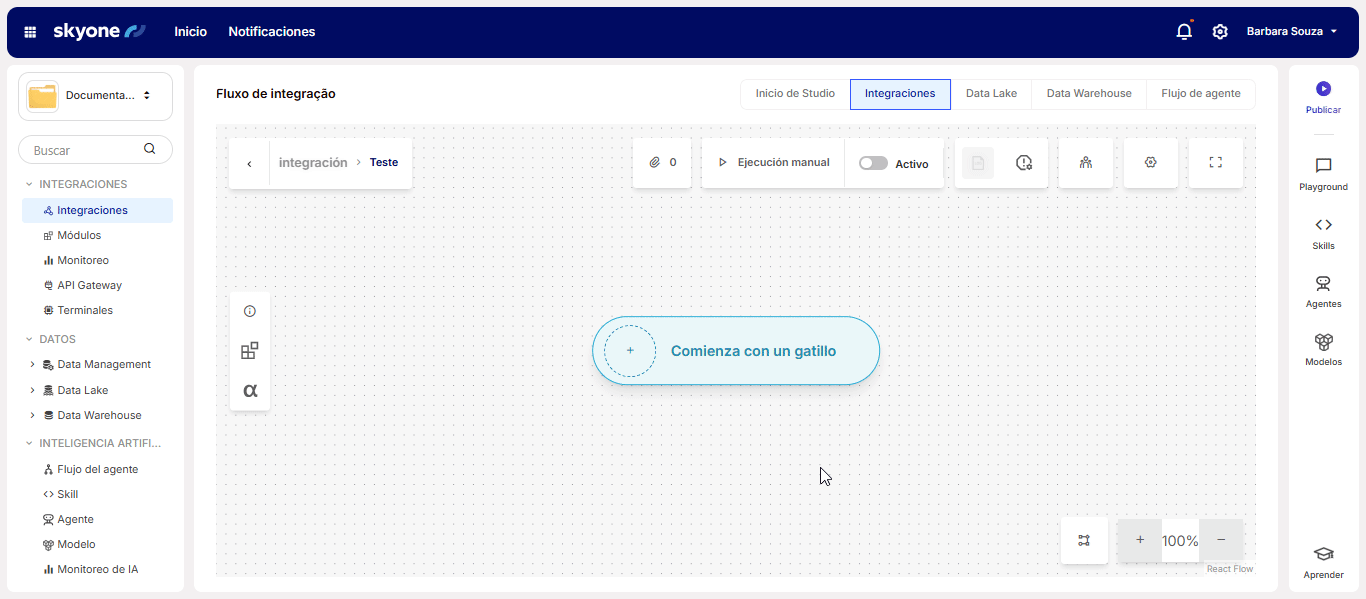Click Comienza con un gatillo node
This screenshot has height=599, width=1366.
click(x=736, y=351)
